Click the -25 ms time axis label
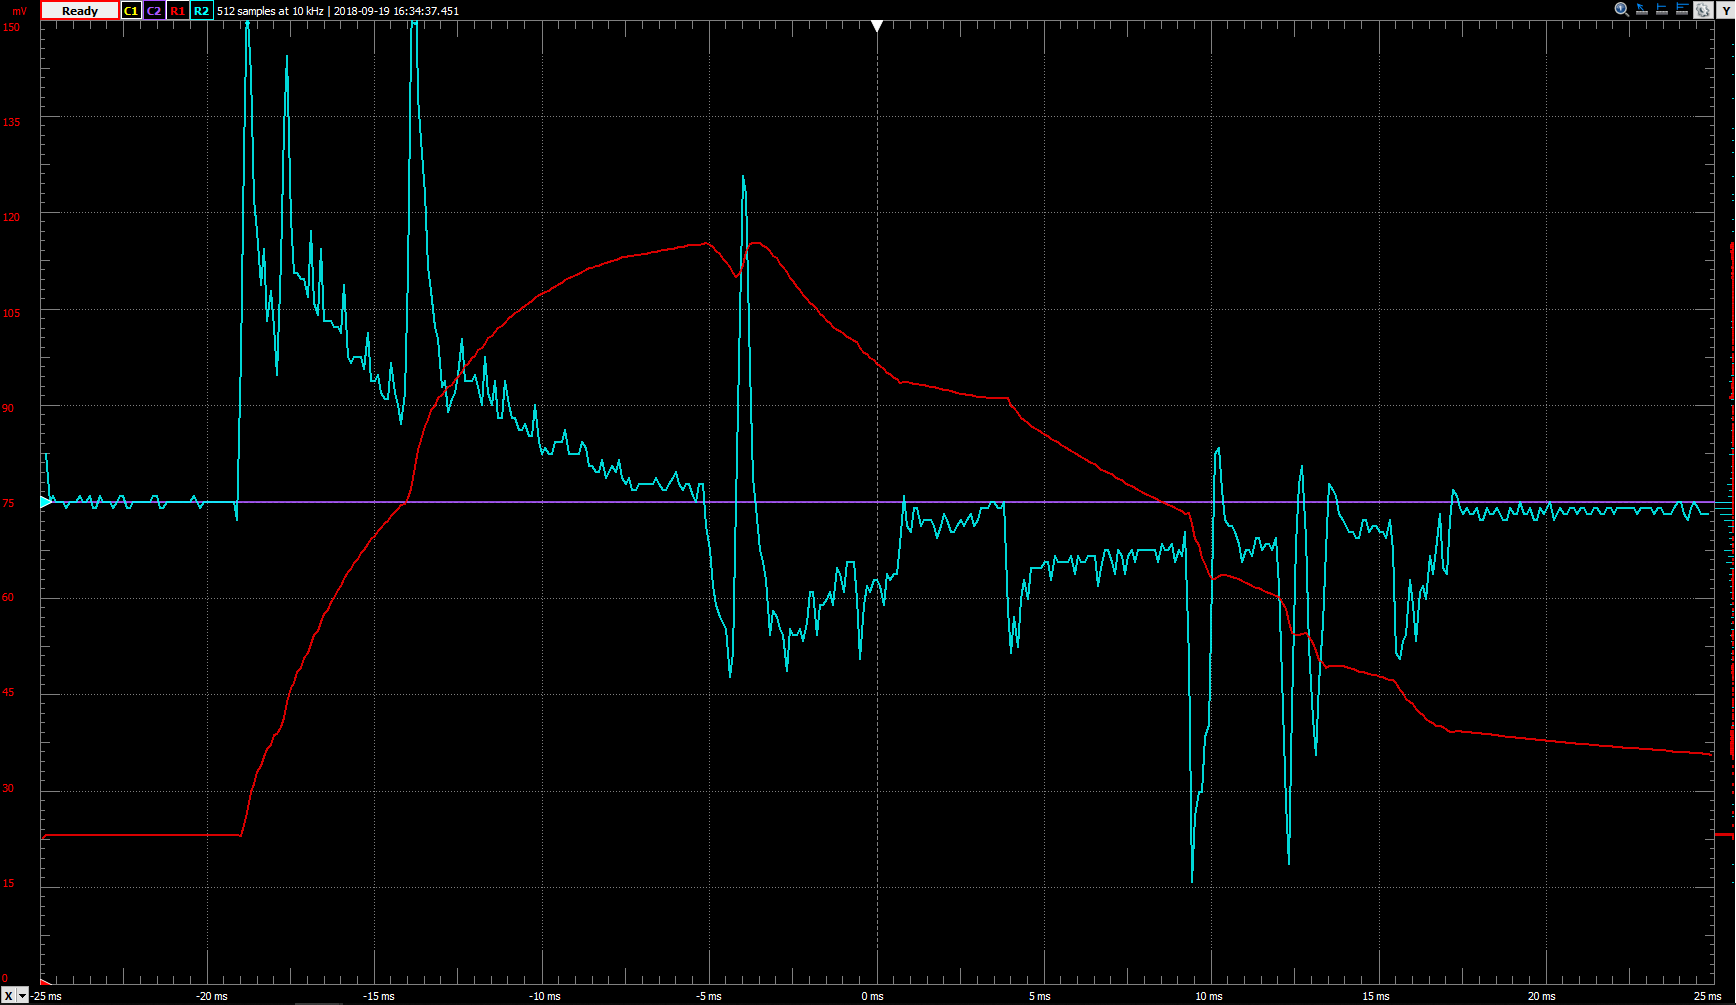This screenshot has height=1005, width=1736. coord(46,996)
